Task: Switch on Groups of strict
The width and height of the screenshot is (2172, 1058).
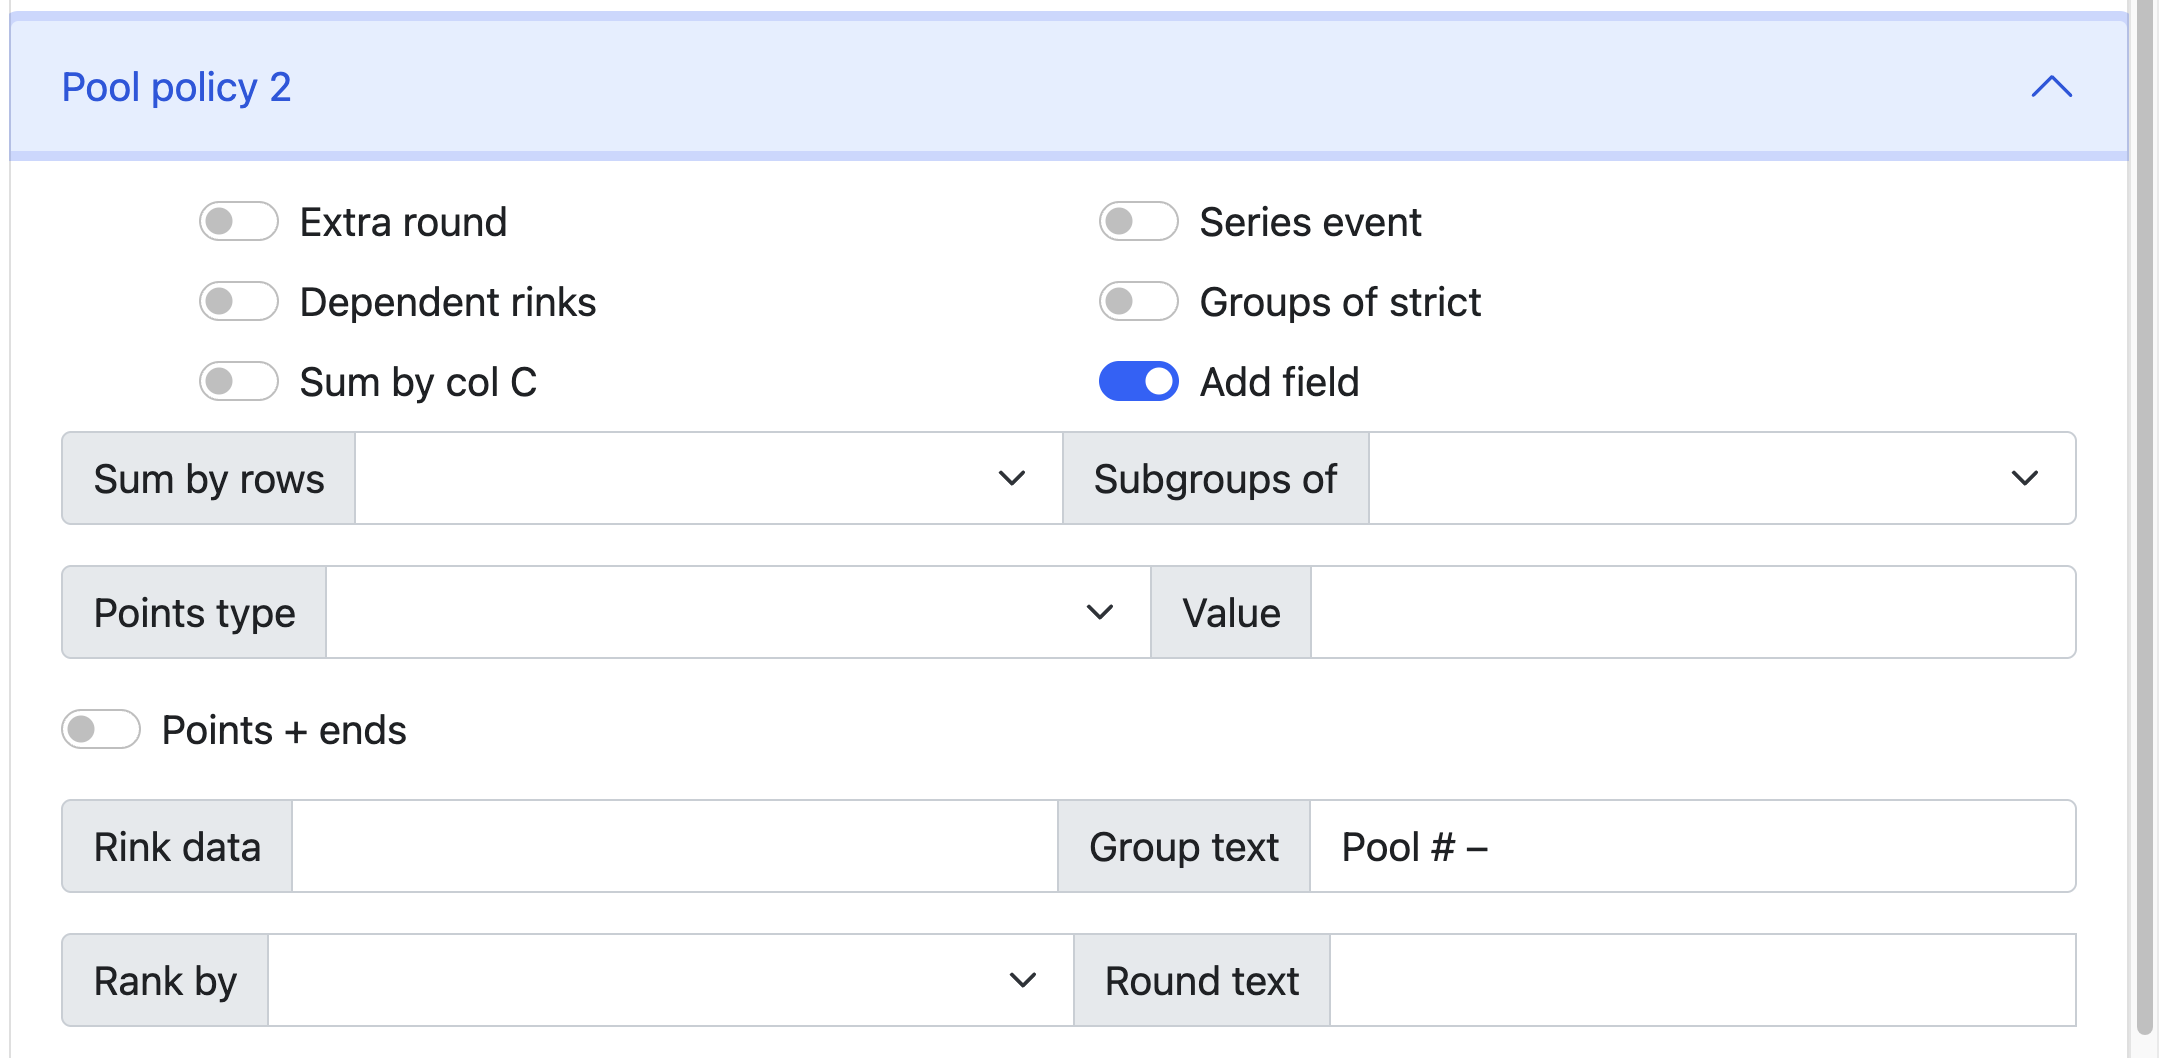Action: point(1138,301)
